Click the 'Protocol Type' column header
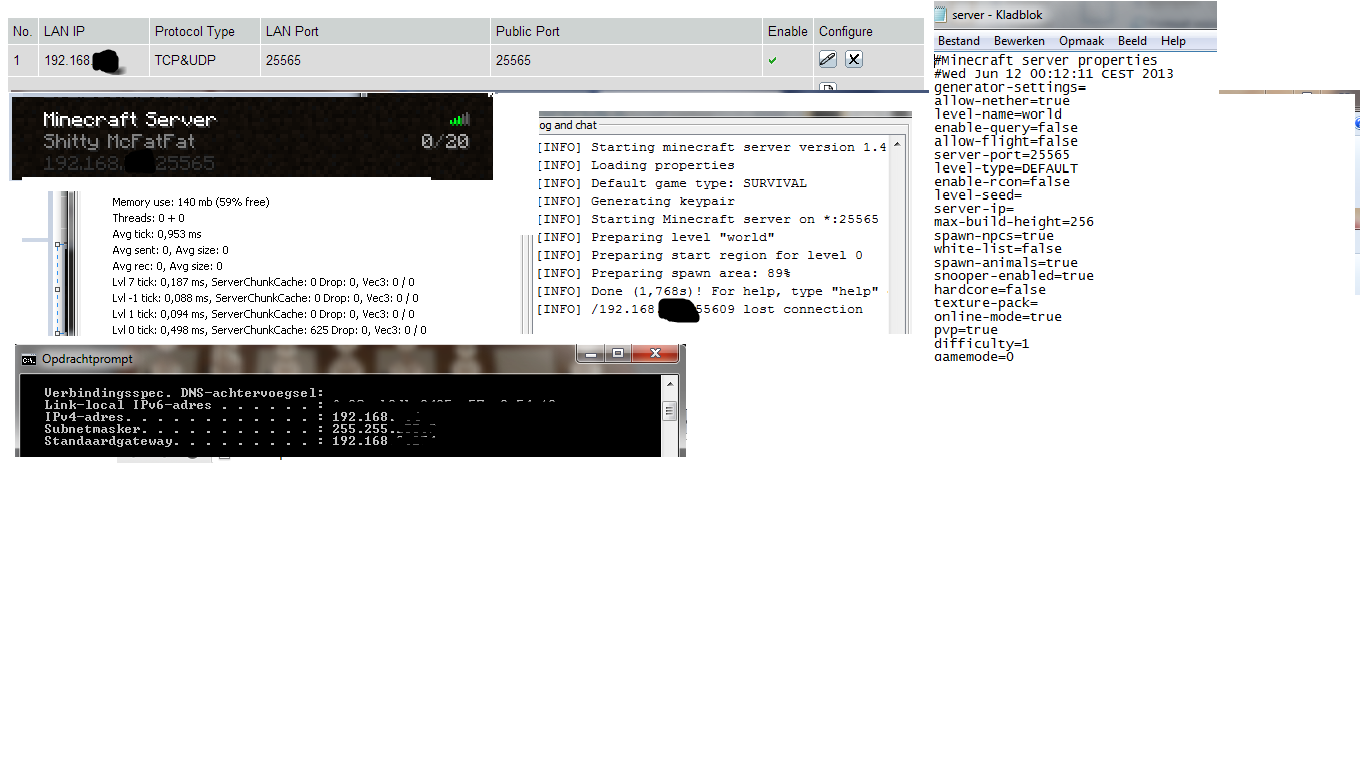The height and width of the screenshot is (768, 1360). tap(194, 31)
